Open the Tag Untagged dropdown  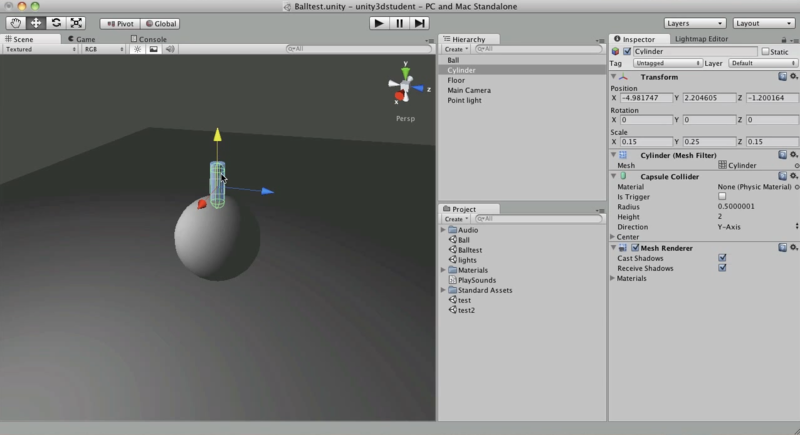pyautogui.click(x=667, y=63)
